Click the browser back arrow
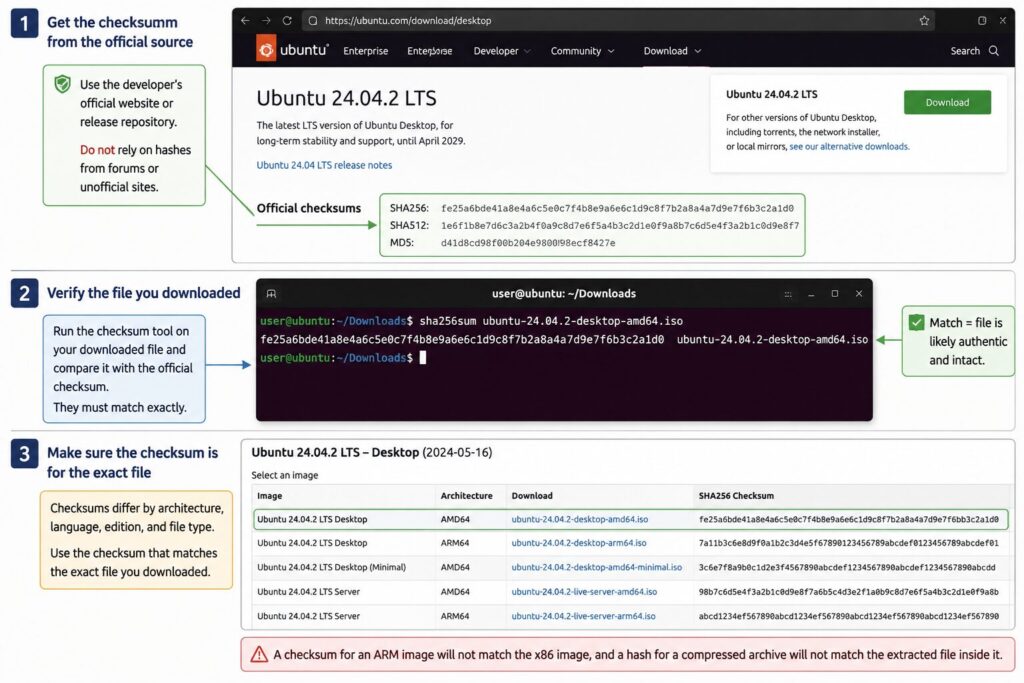The width and height of the screenshot is (1024, 683). pyautogui.click(x=245, y=20)
